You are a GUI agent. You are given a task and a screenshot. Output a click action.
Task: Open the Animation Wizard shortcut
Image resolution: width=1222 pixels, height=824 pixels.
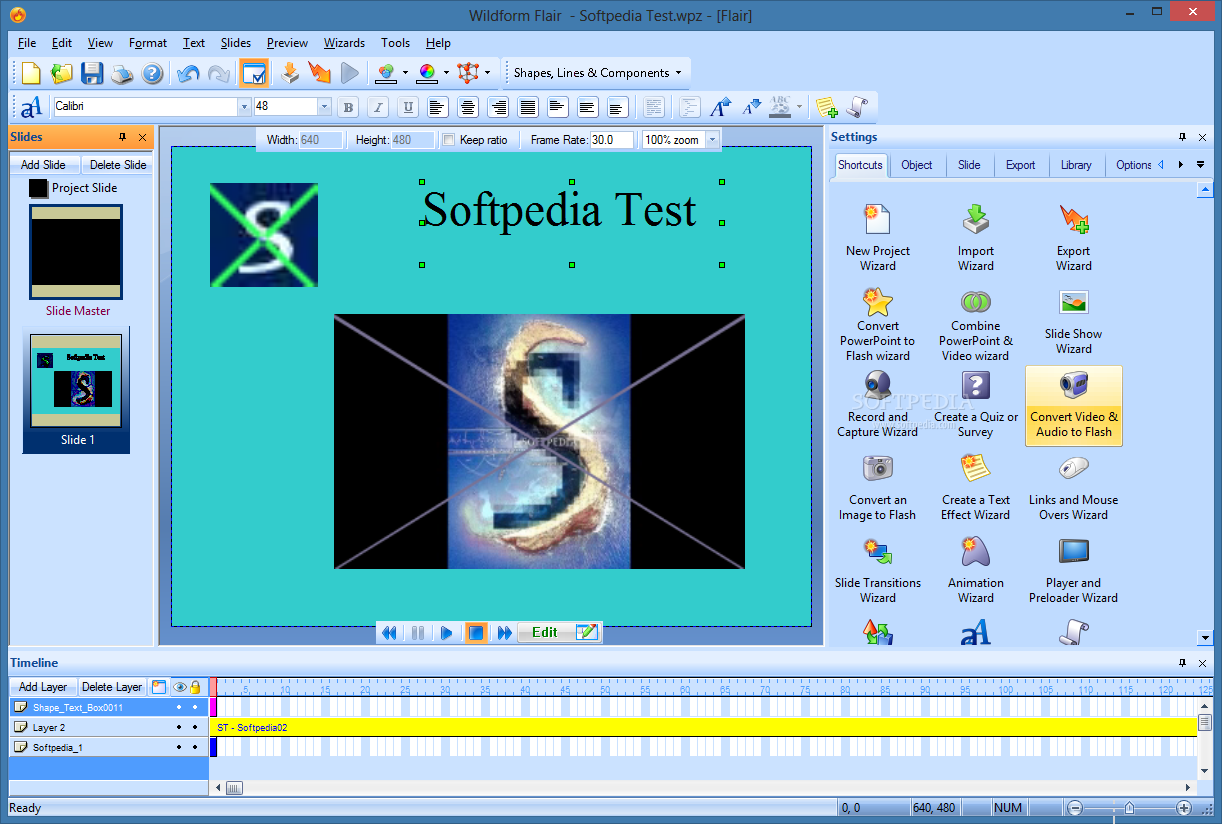click(x=975, y=570)
